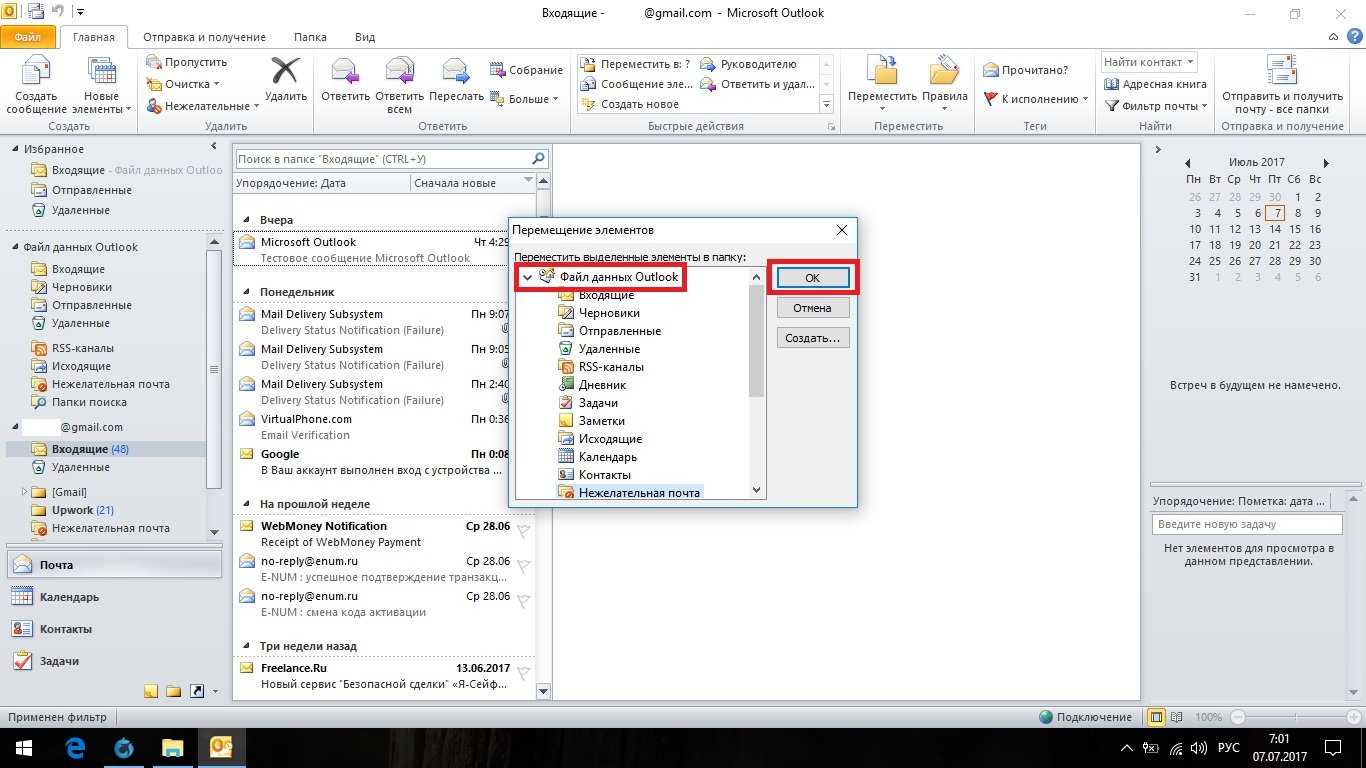Collapse Файл данных Outlook in navigation pane
This screenshot has height=768, width=1366.
pyautogui.click(x=15, y=247)
